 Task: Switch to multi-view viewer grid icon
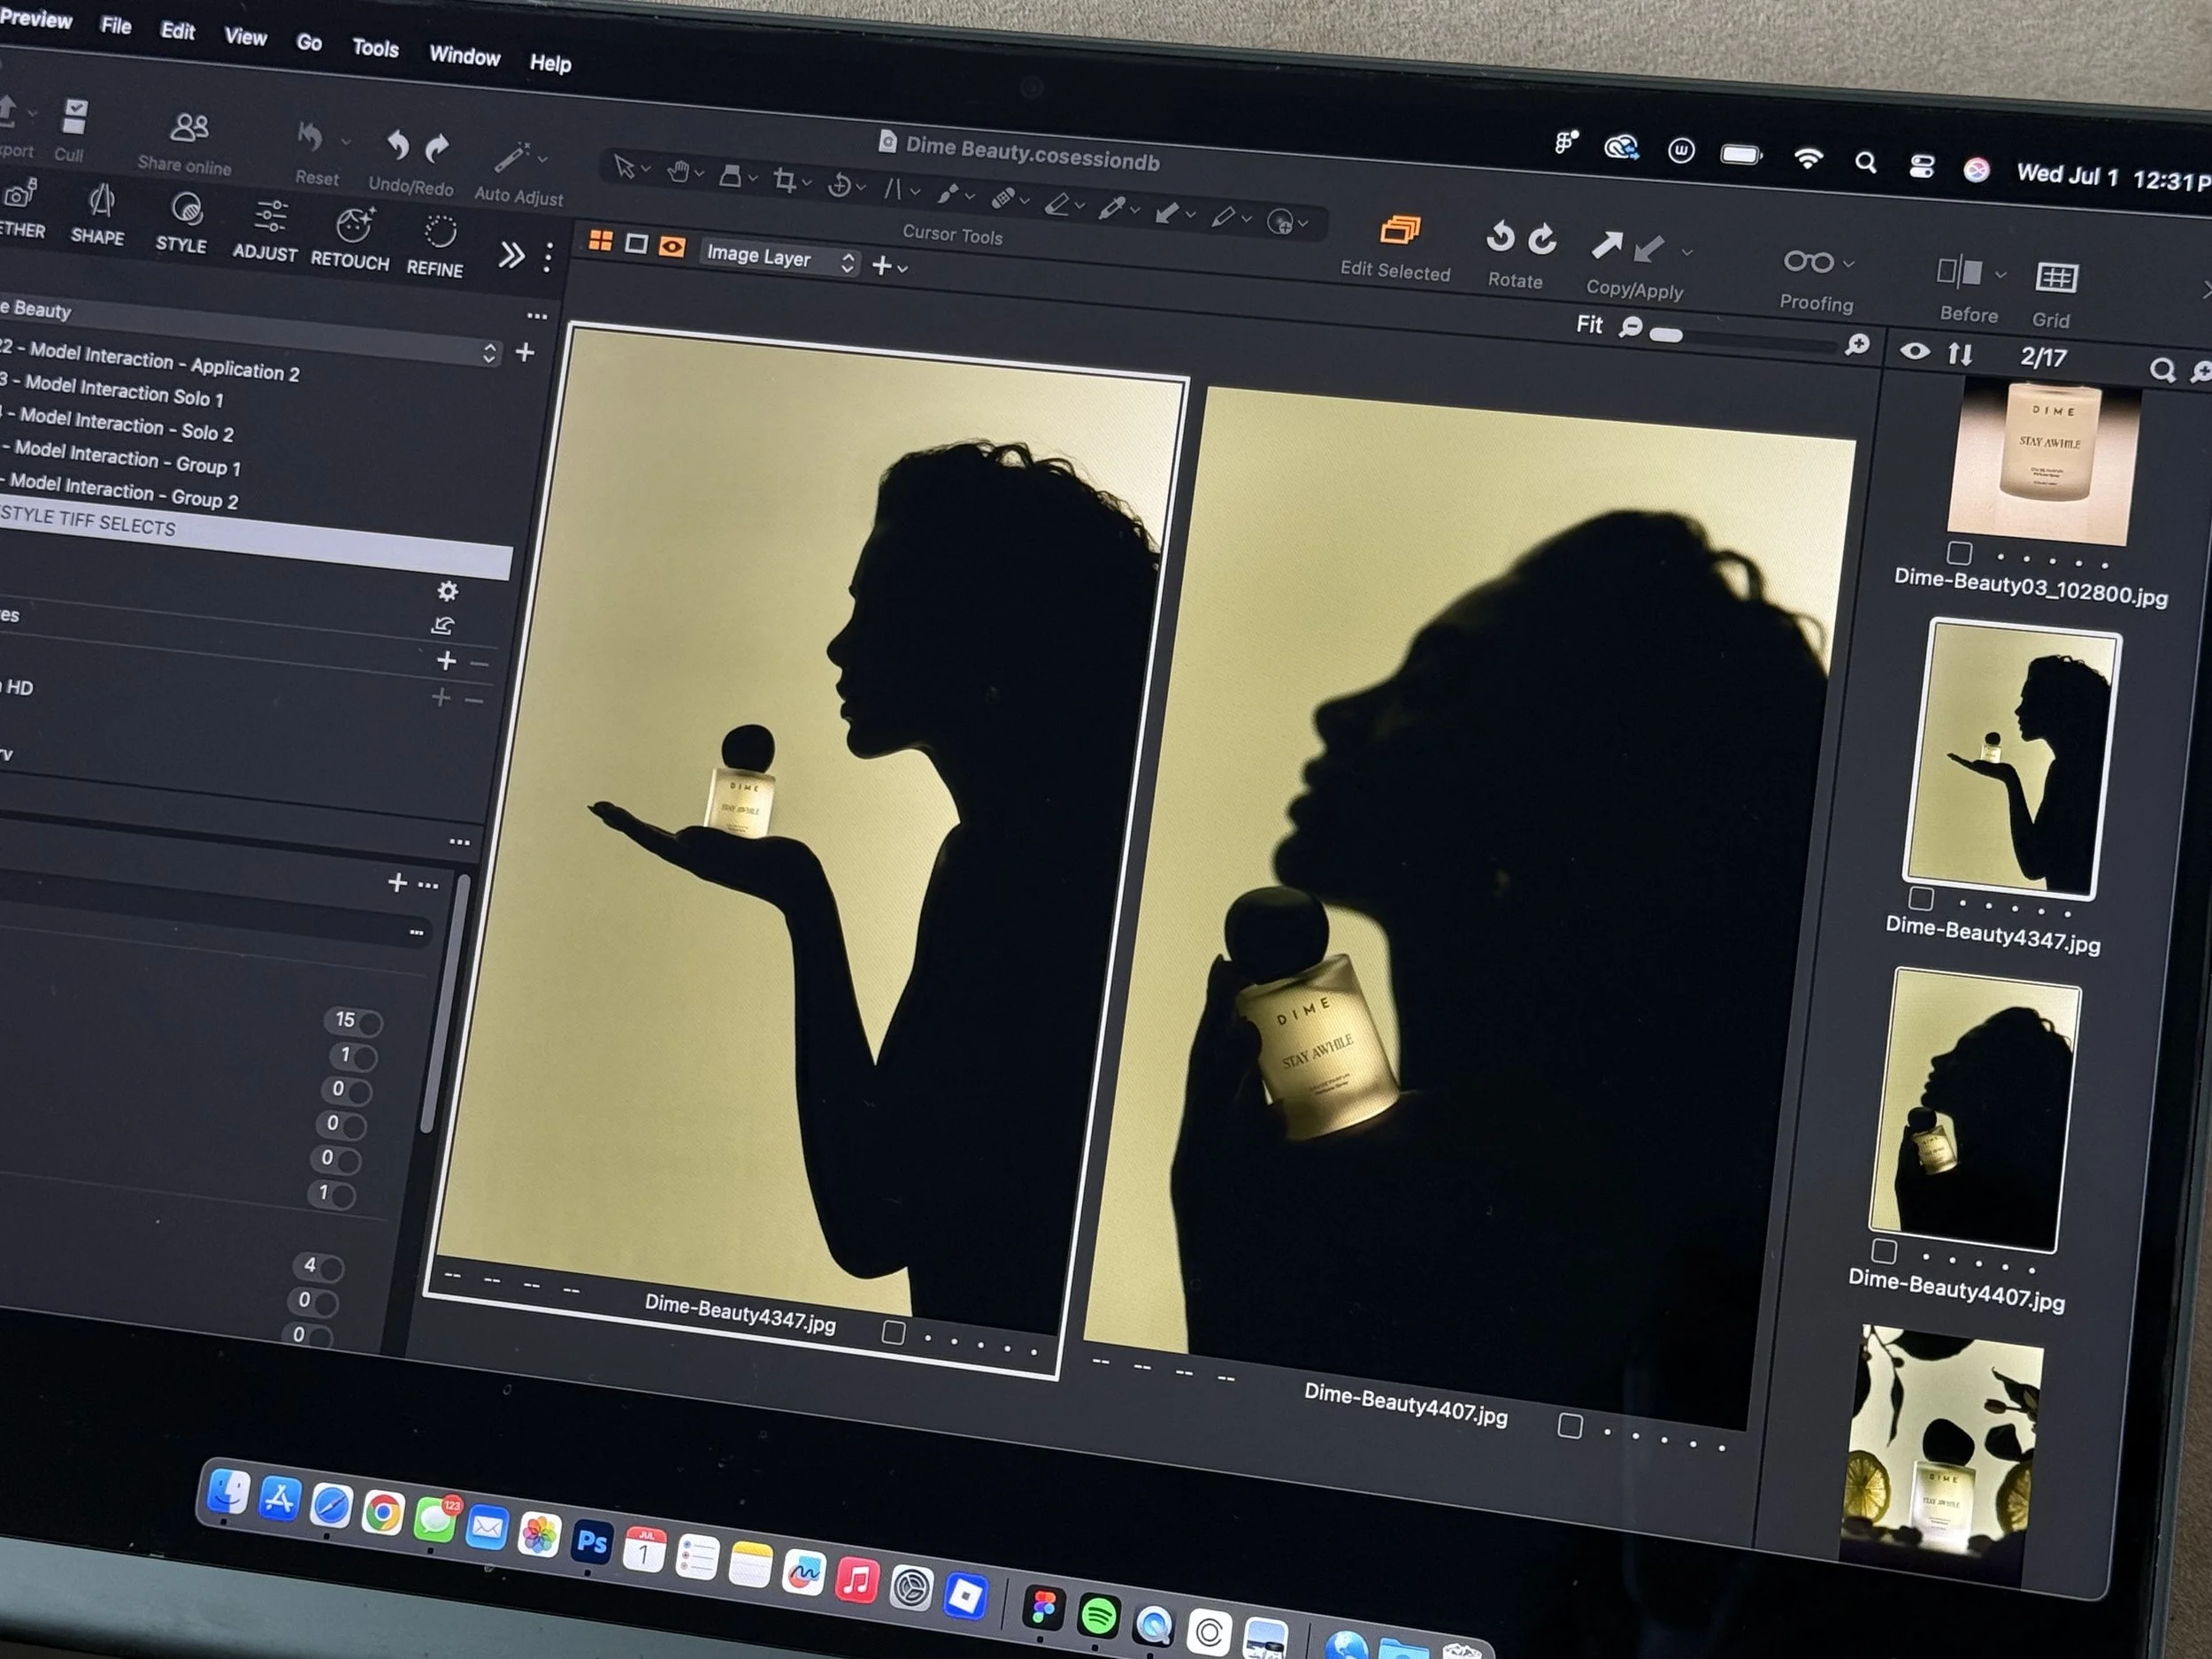(600, 240)
